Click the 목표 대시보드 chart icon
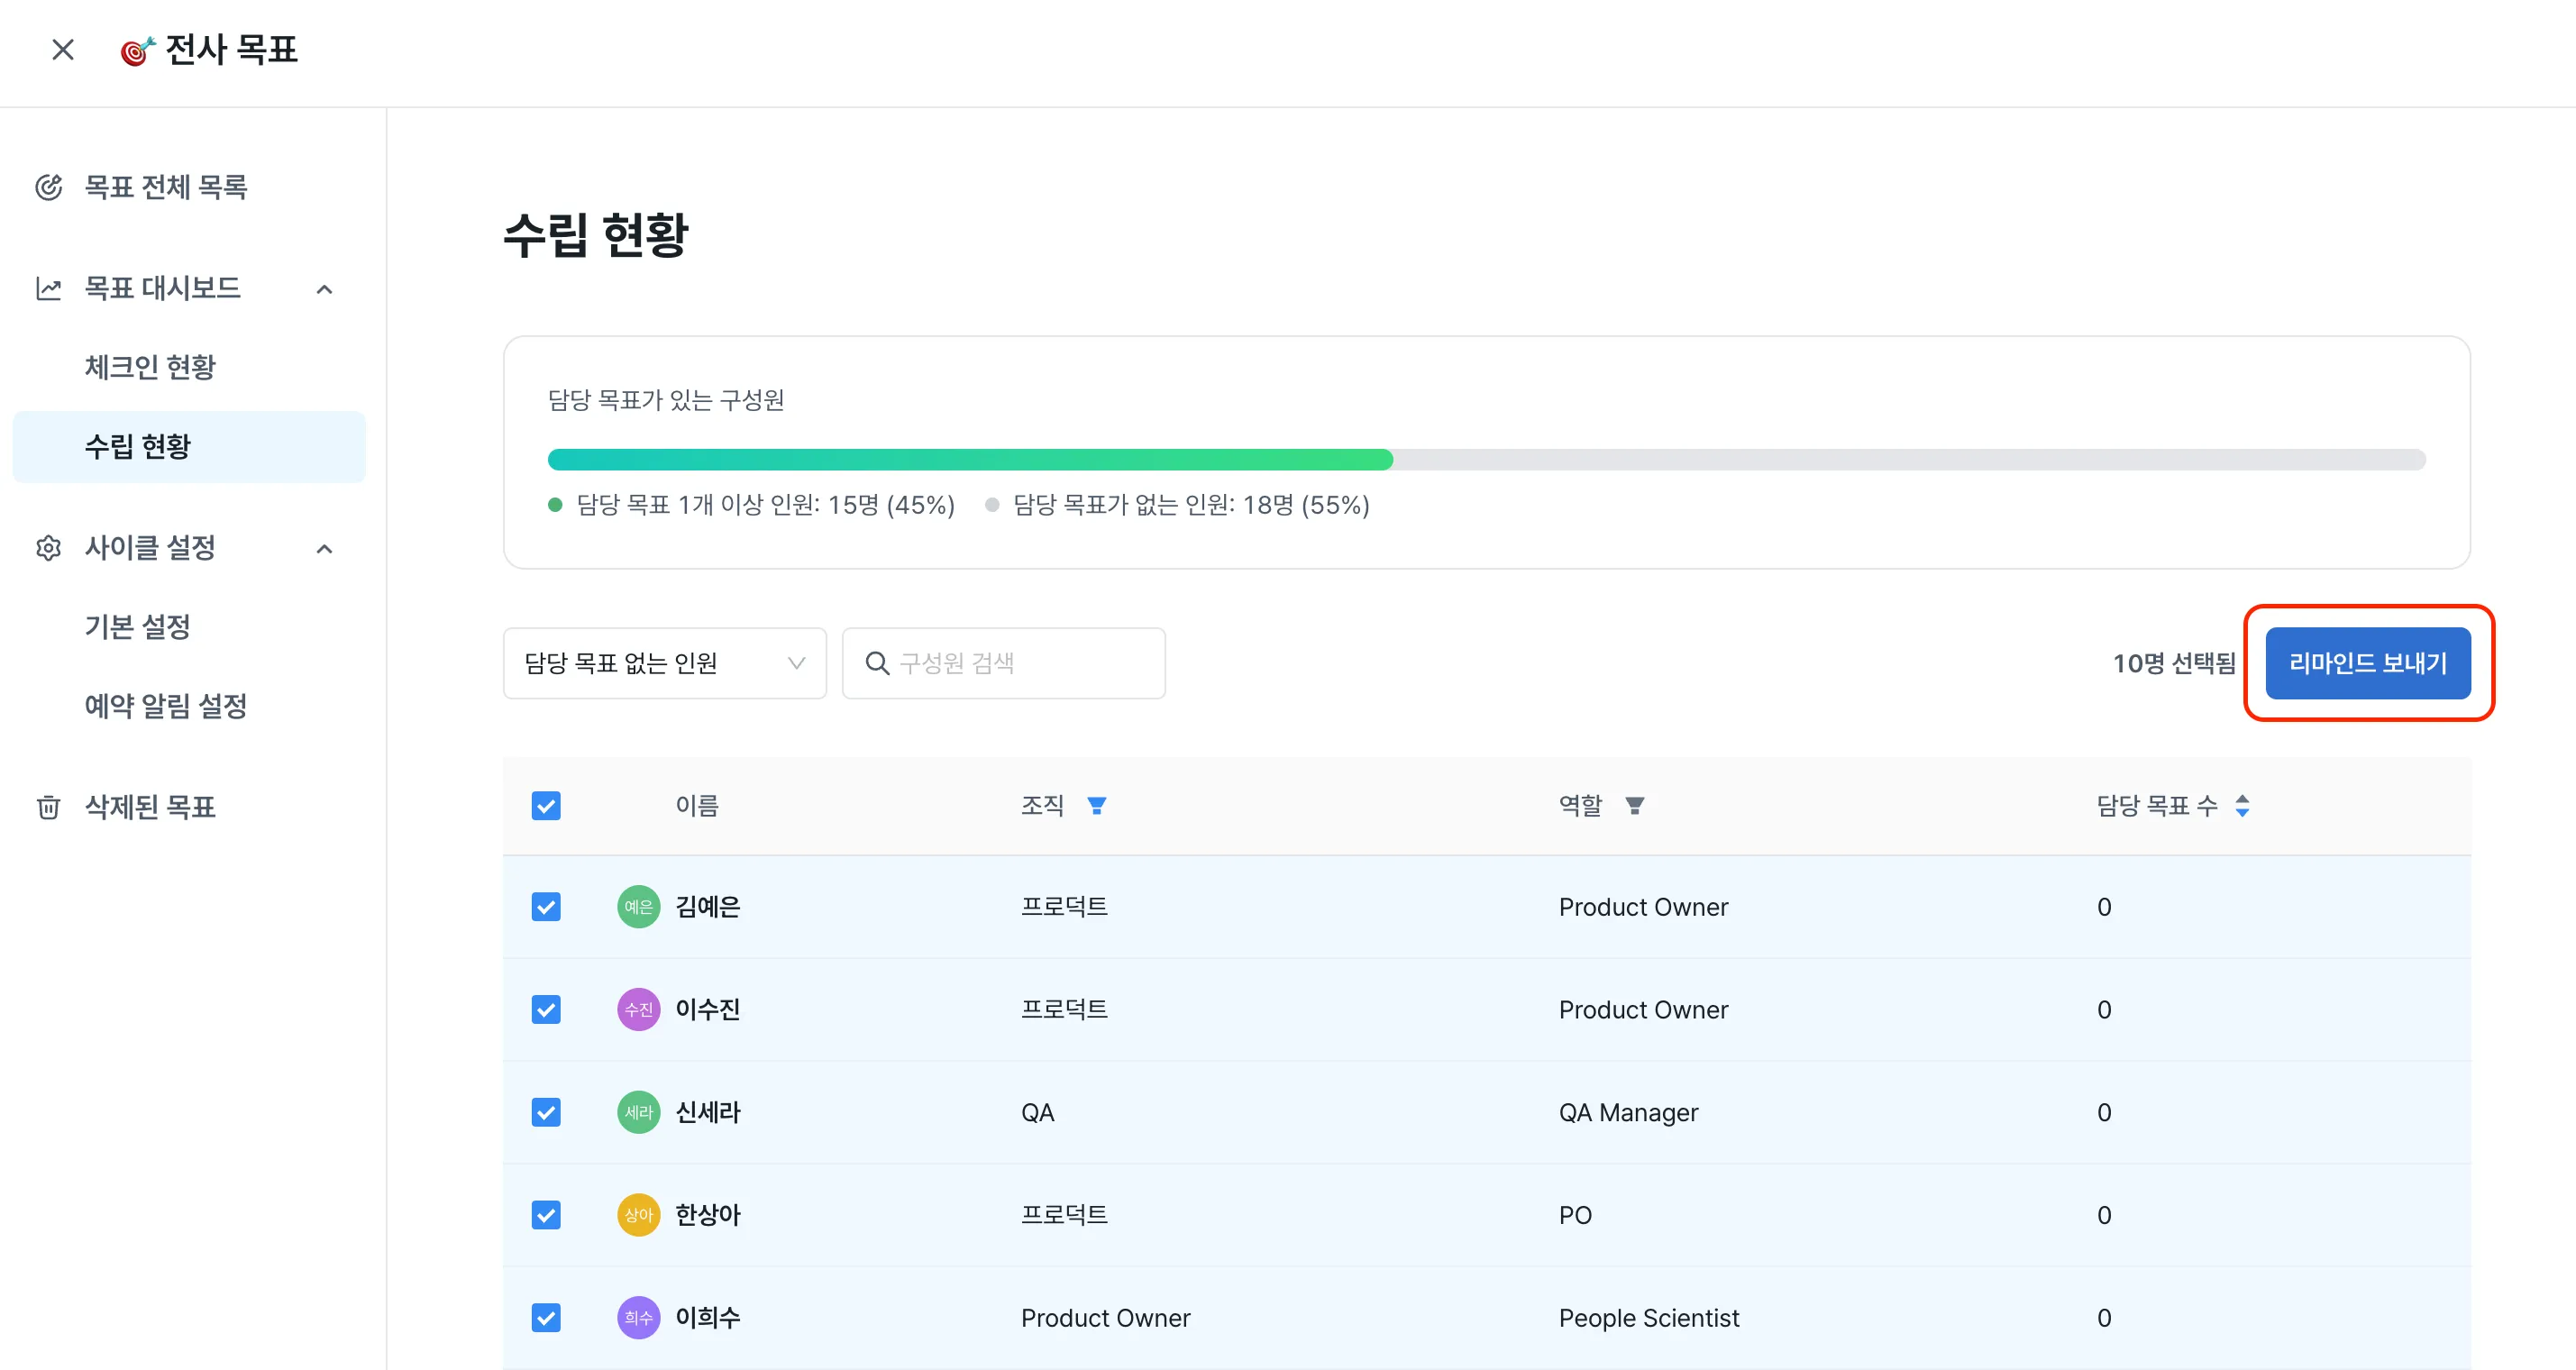The height and width of the screenshot is (1370, 2576). click(49, 288)
